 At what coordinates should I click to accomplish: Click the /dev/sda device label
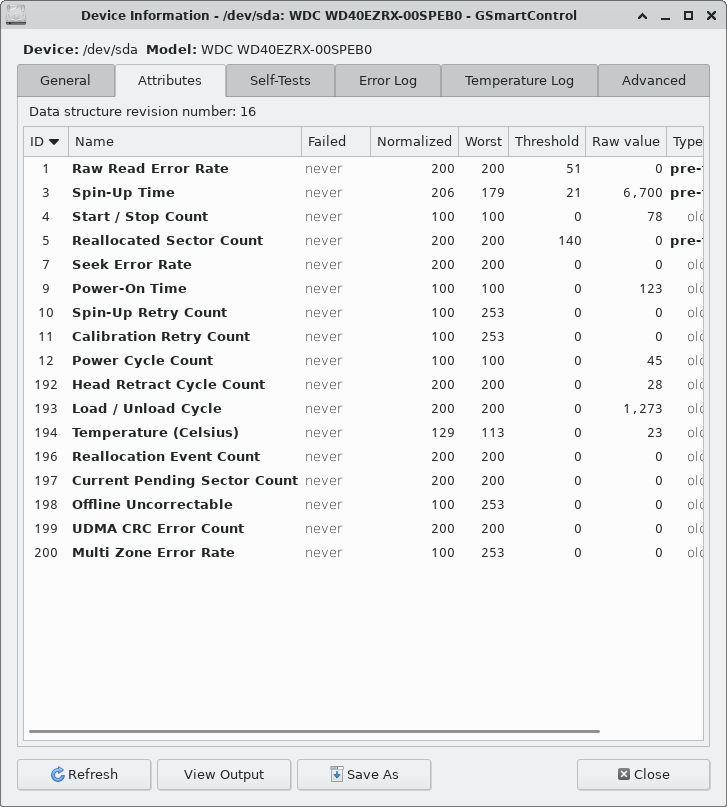[x=110, y=50]
